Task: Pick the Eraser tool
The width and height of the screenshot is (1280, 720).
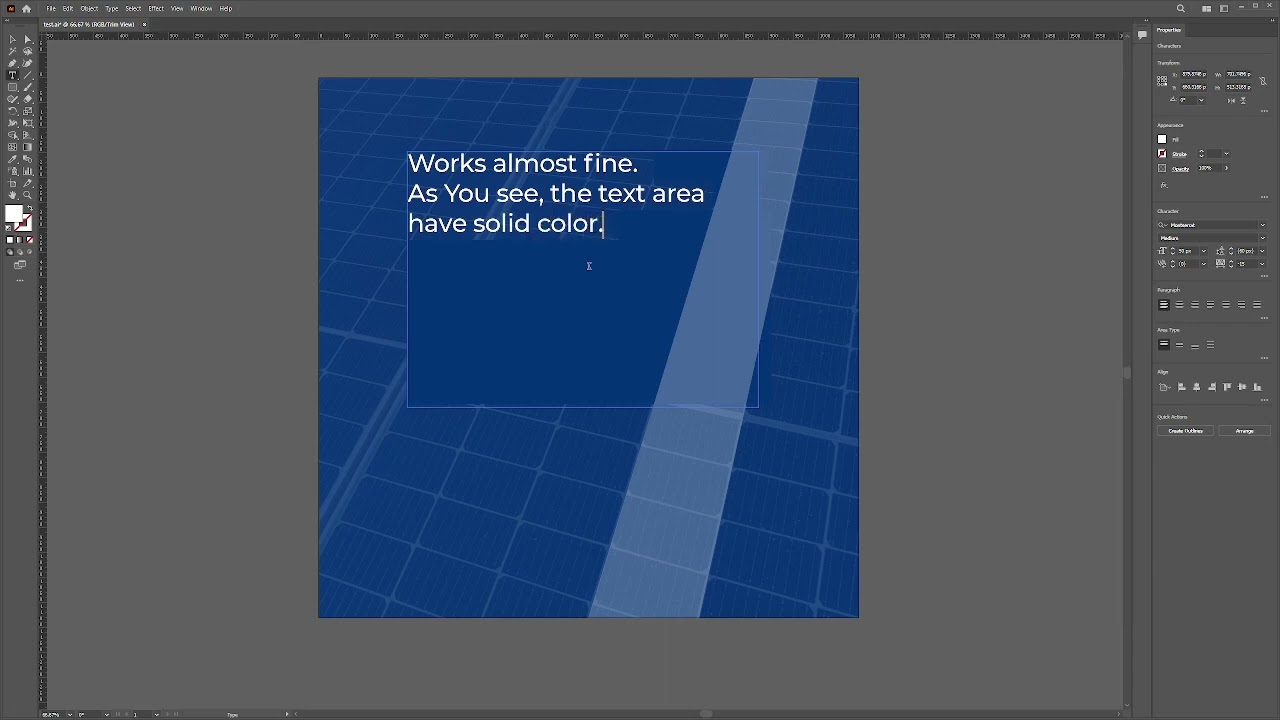Action: [27, 100]
